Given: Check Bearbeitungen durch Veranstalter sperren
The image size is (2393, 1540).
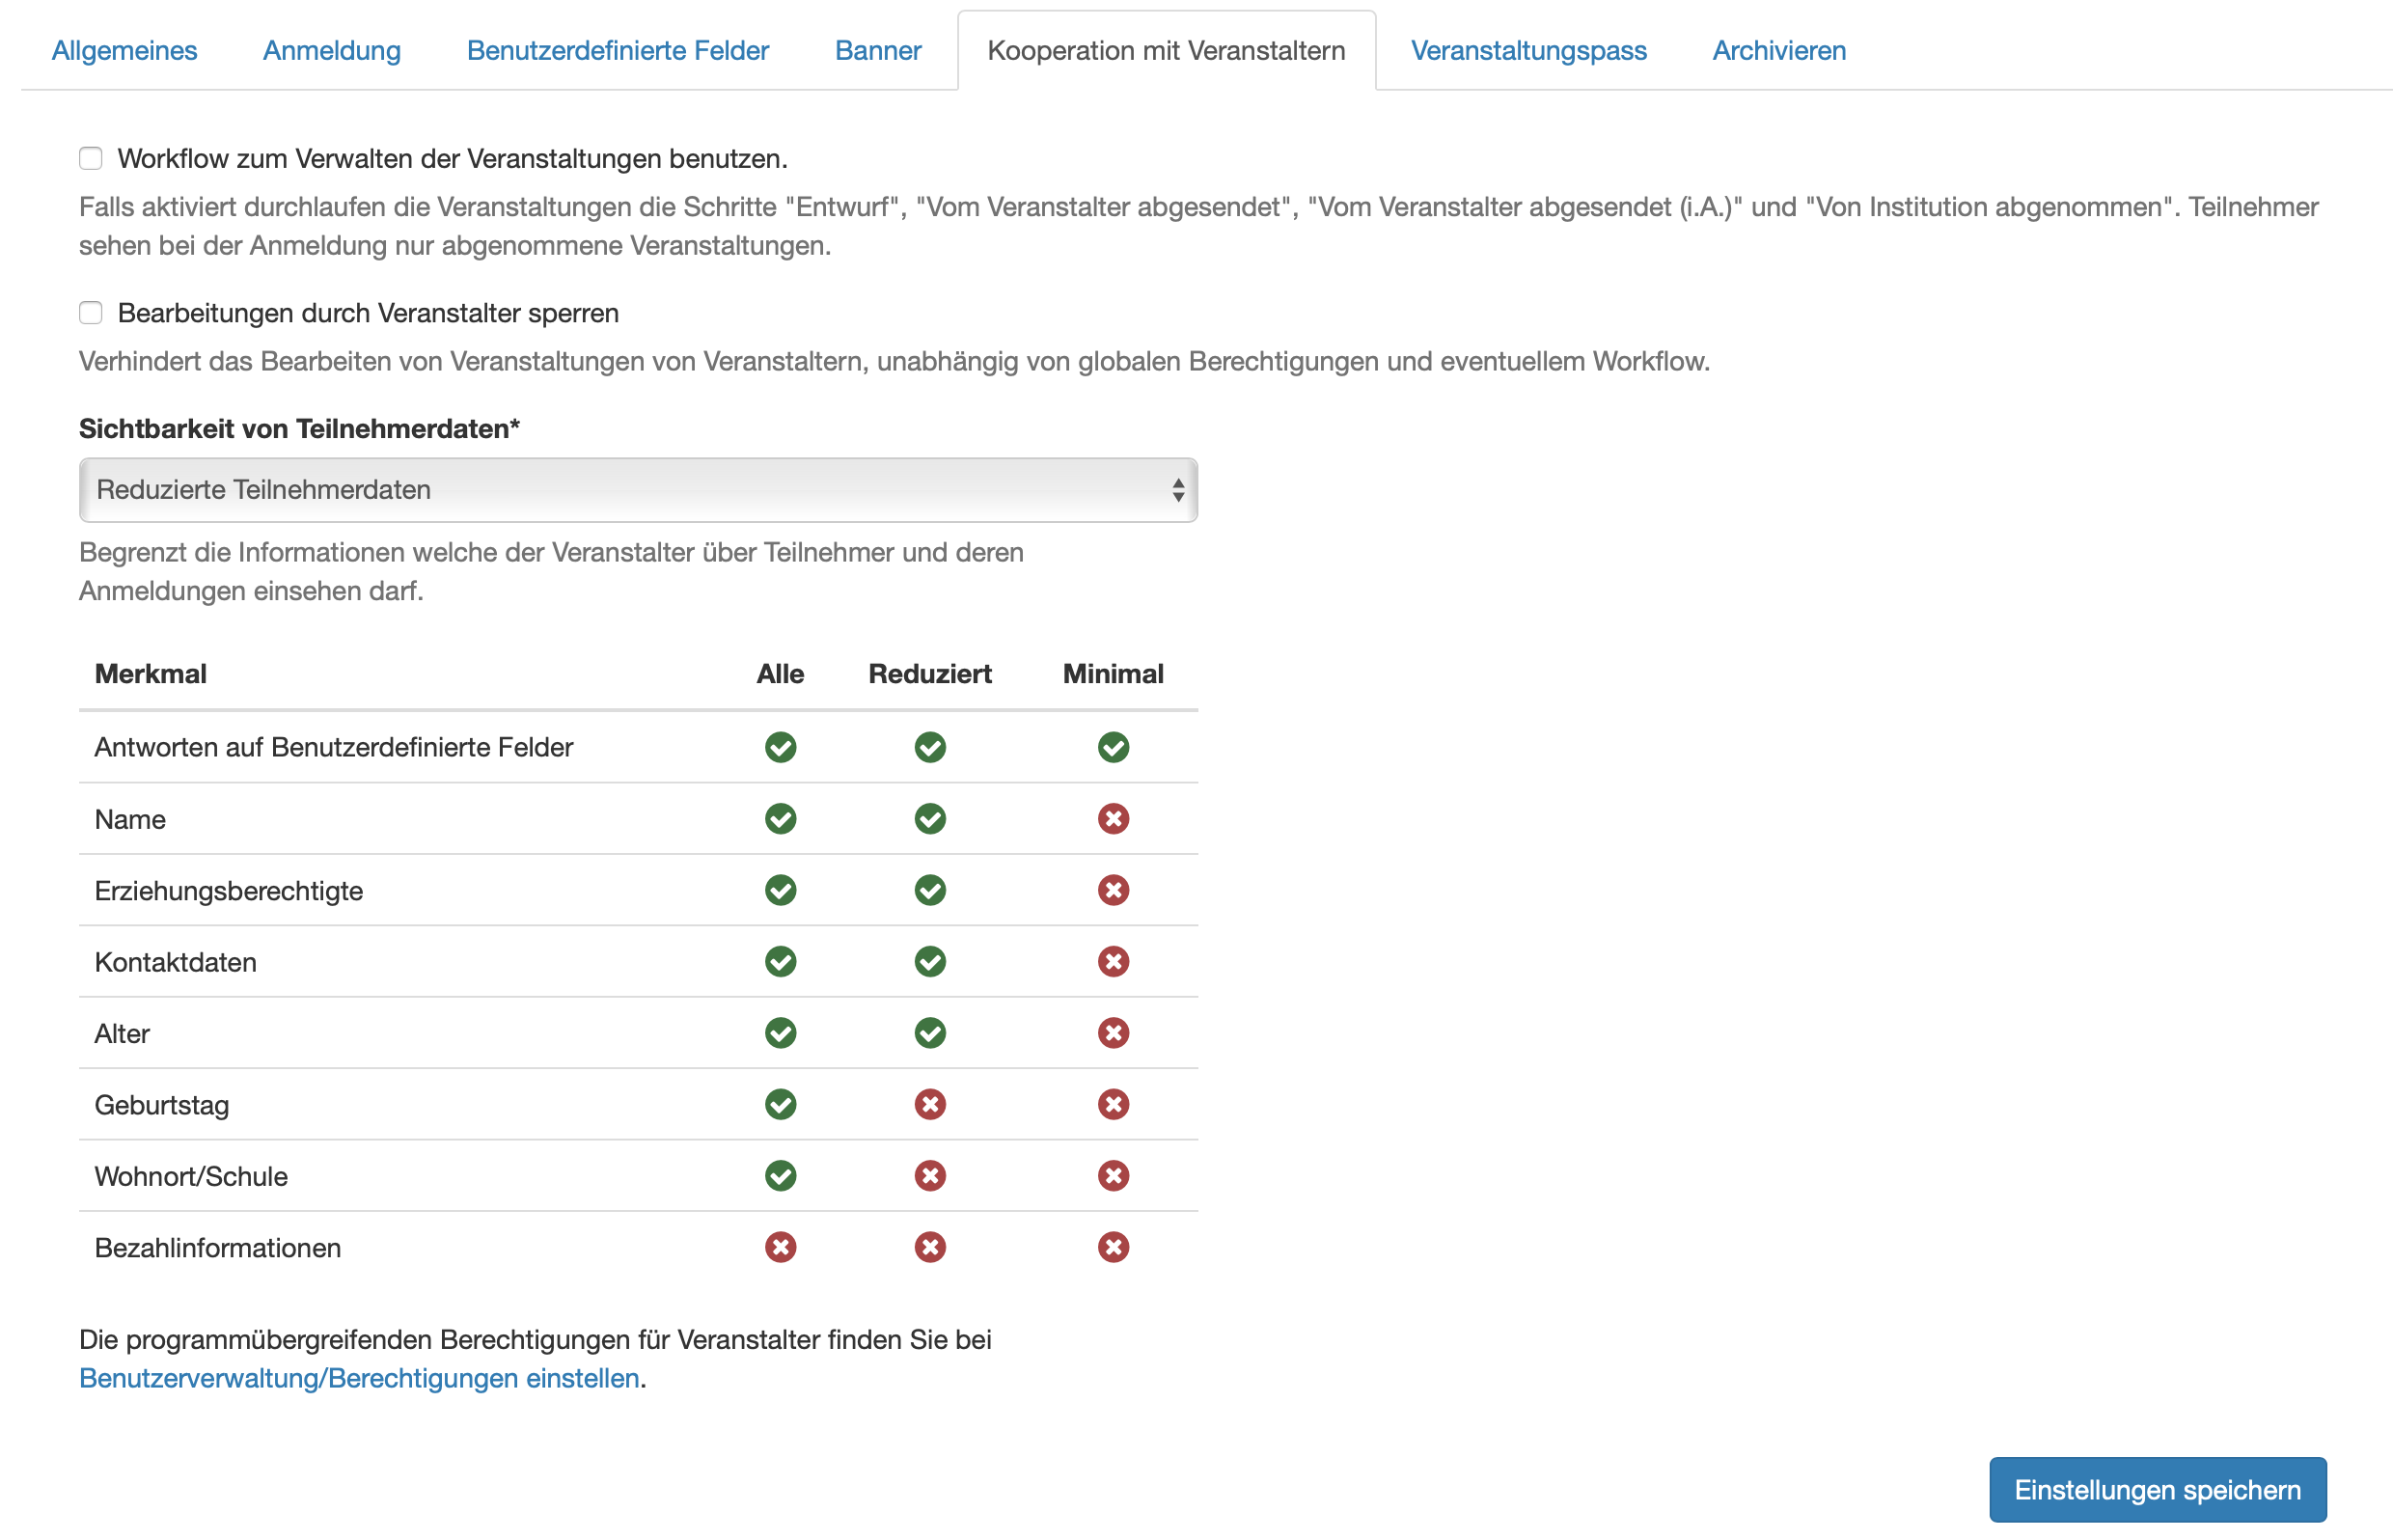Looking at the screenshot, I should pos(91,313).
